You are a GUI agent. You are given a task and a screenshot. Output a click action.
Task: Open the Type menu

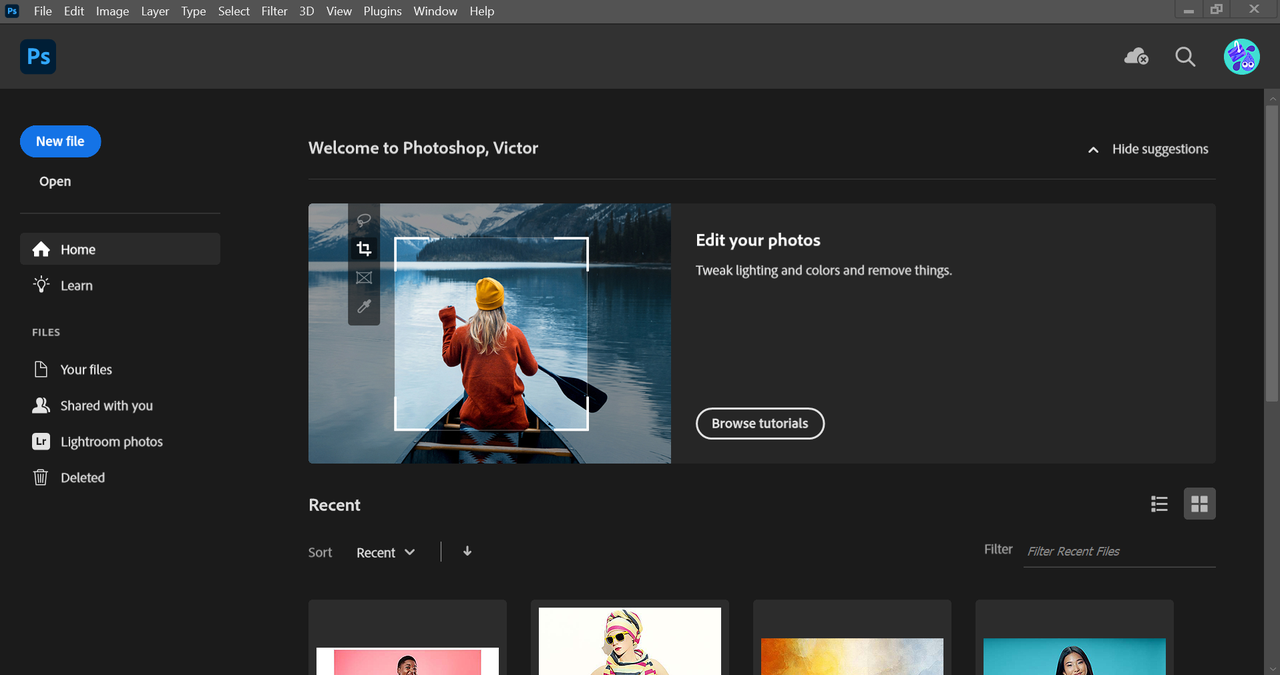coord(193,11)
